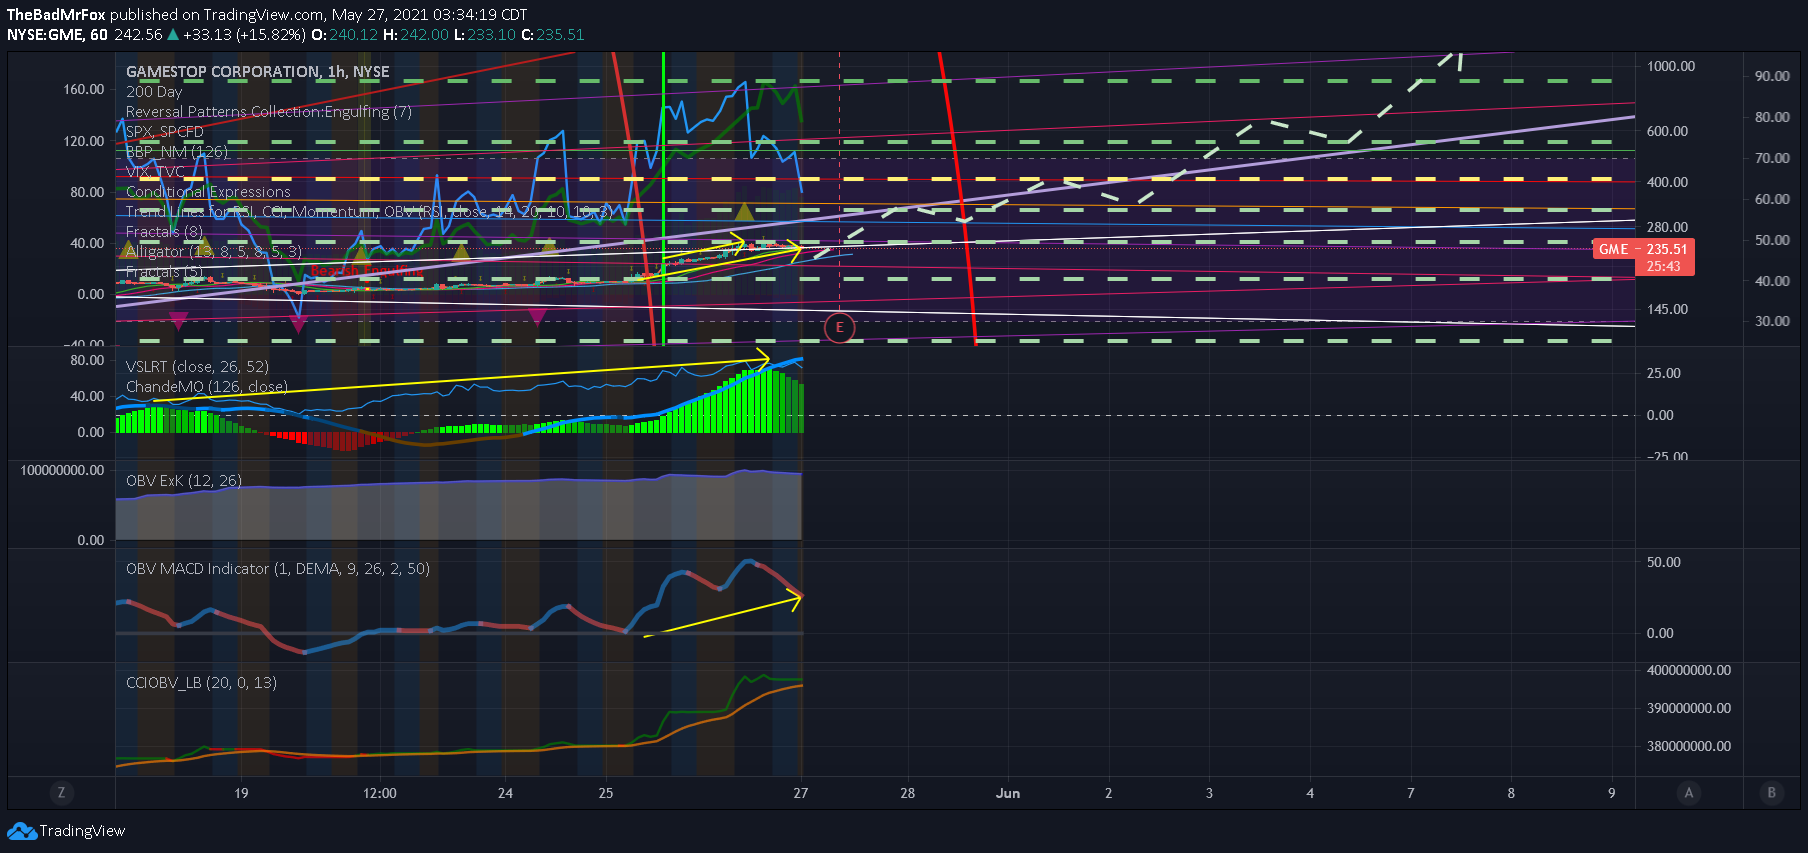Click the NYSE:GME, 60 symbol text
The image size is (1808, 853).
(57, 35)
